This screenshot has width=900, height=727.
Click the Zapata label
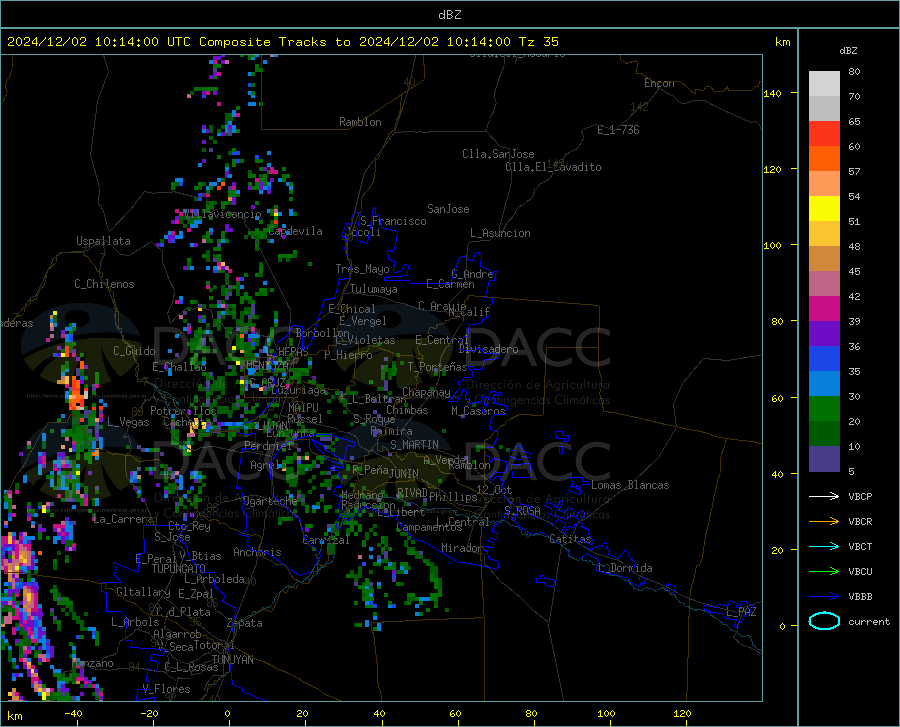click(245, 623)
